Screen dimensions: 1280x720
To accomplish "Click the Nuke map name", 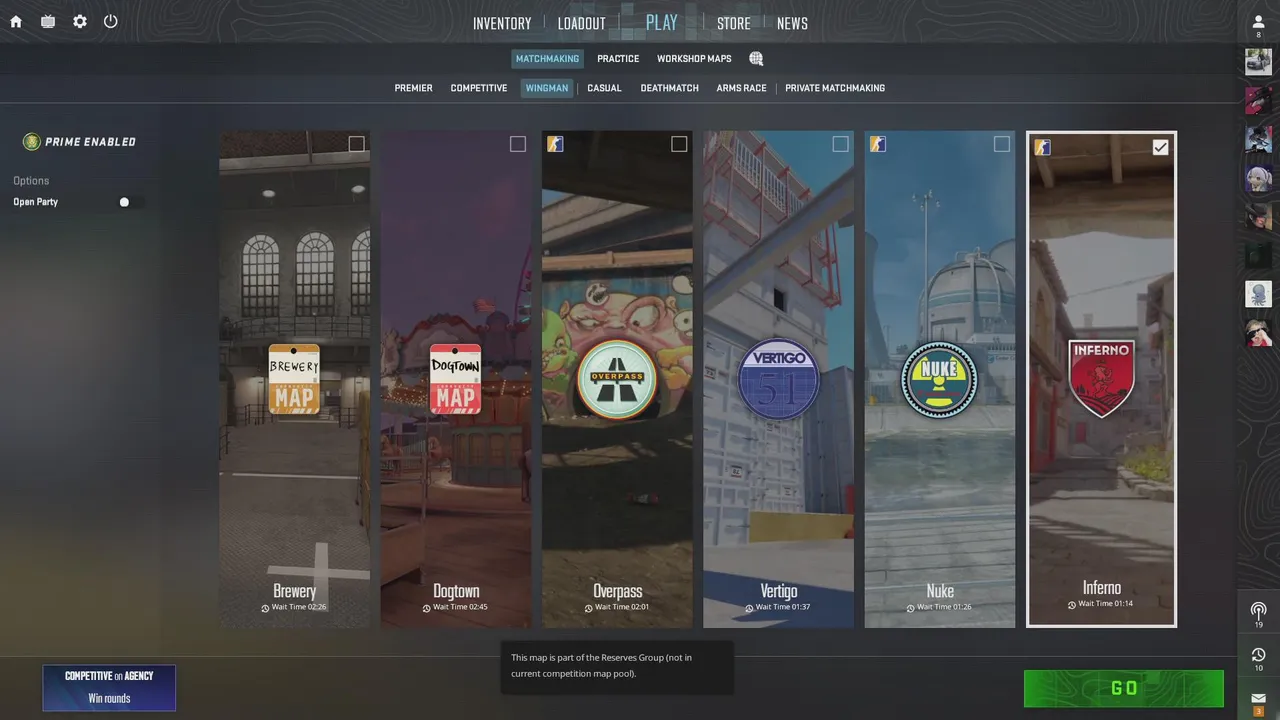I will pyautogui.click(x=940, y=591).
